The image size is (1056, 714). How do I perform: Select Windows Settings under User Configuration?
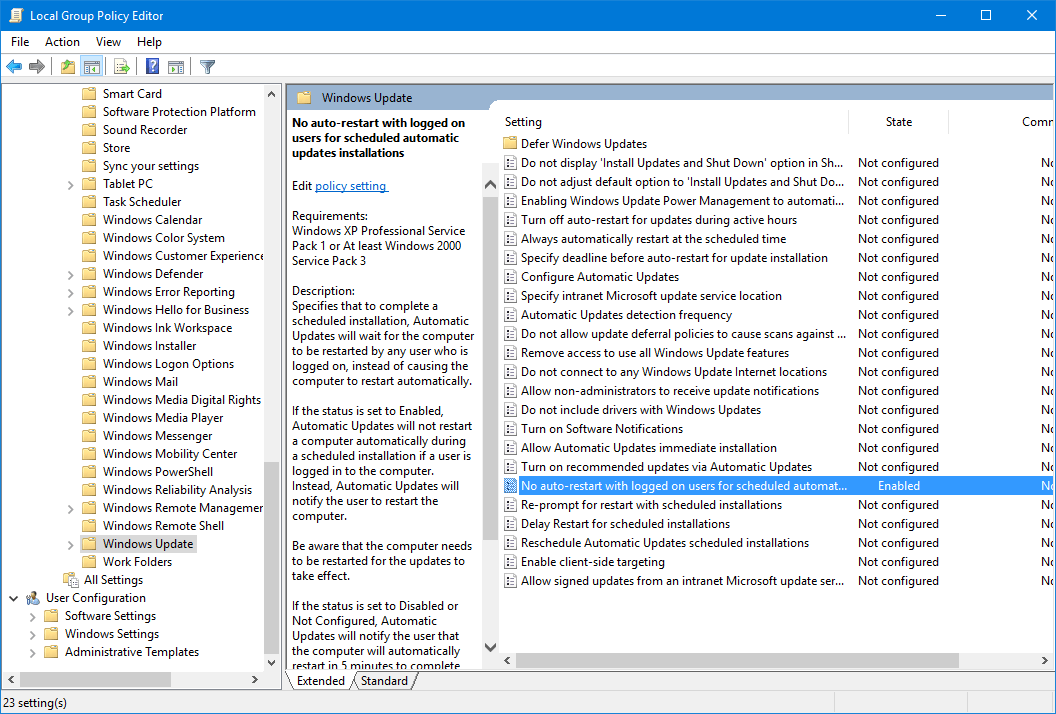click(112, 634)
